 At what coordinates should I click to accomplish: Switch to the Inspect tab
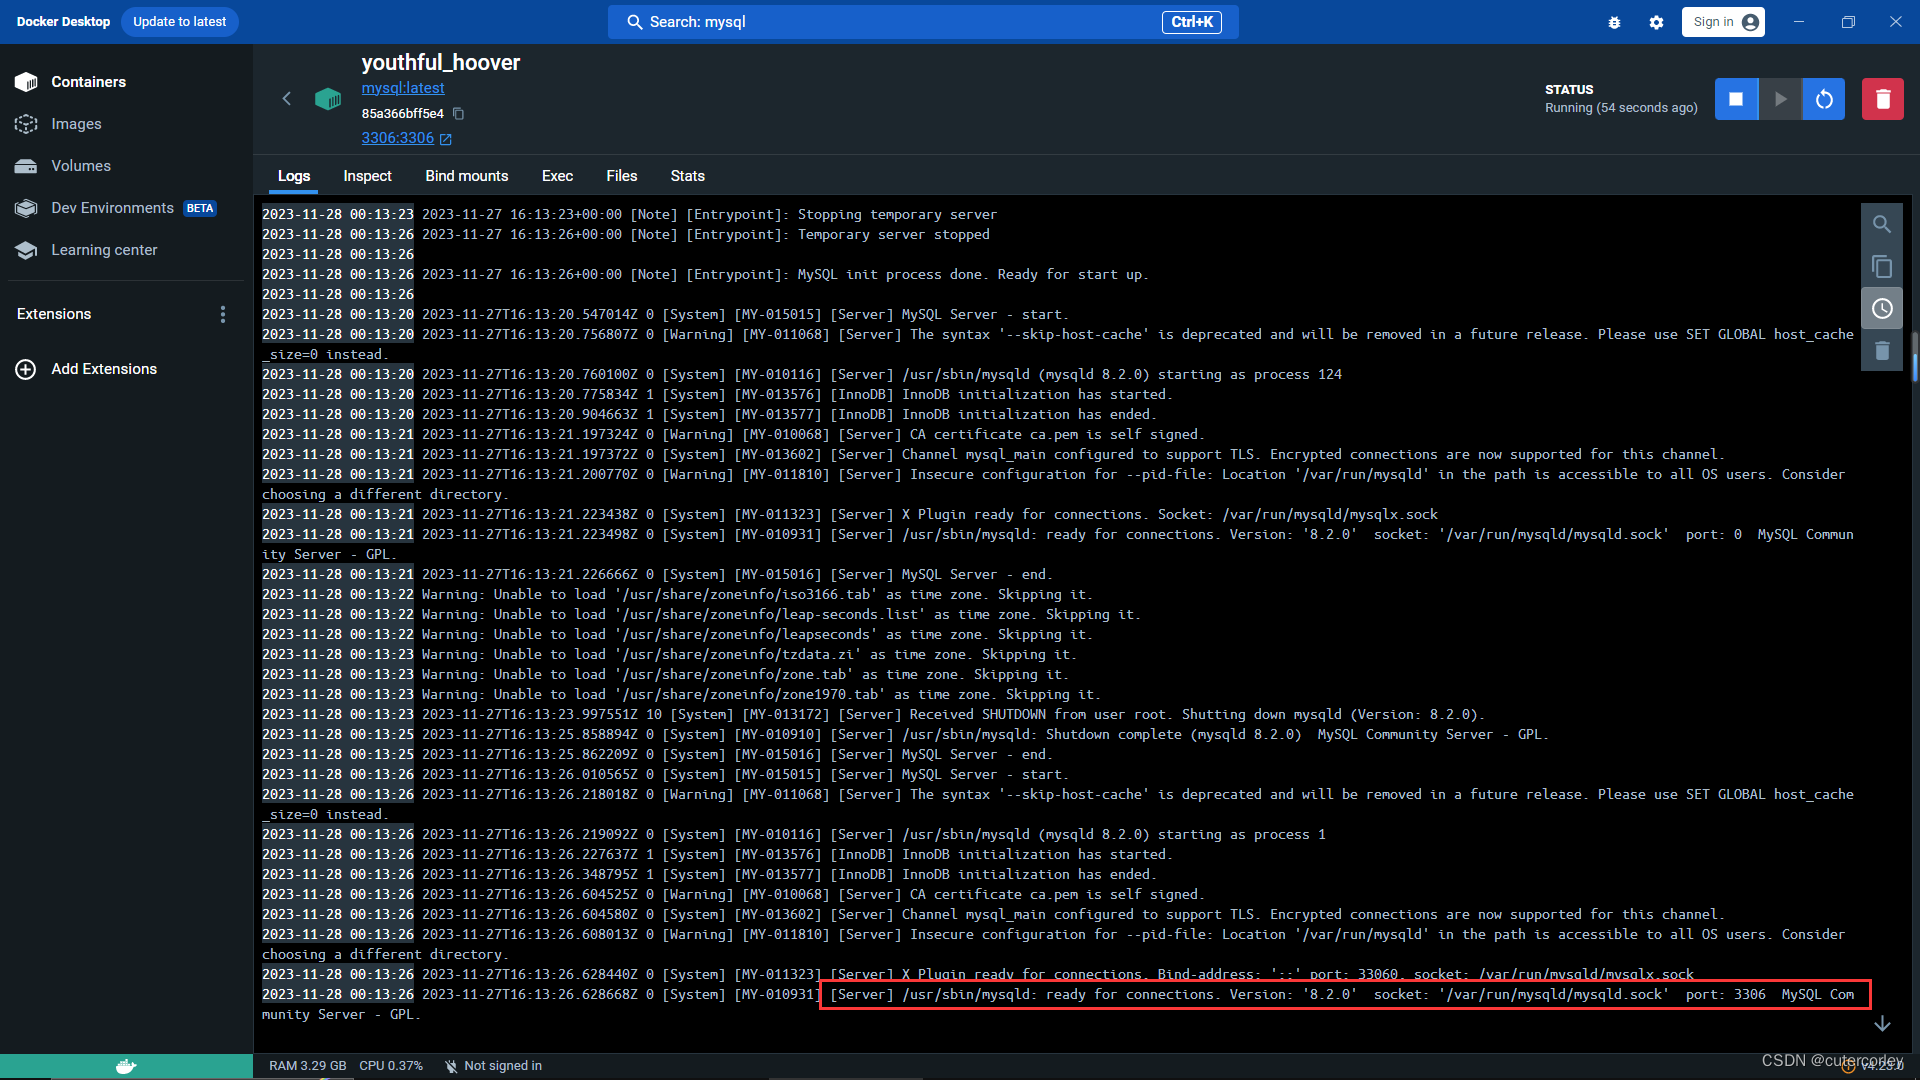pyautogui.click(x=367, y=176)
